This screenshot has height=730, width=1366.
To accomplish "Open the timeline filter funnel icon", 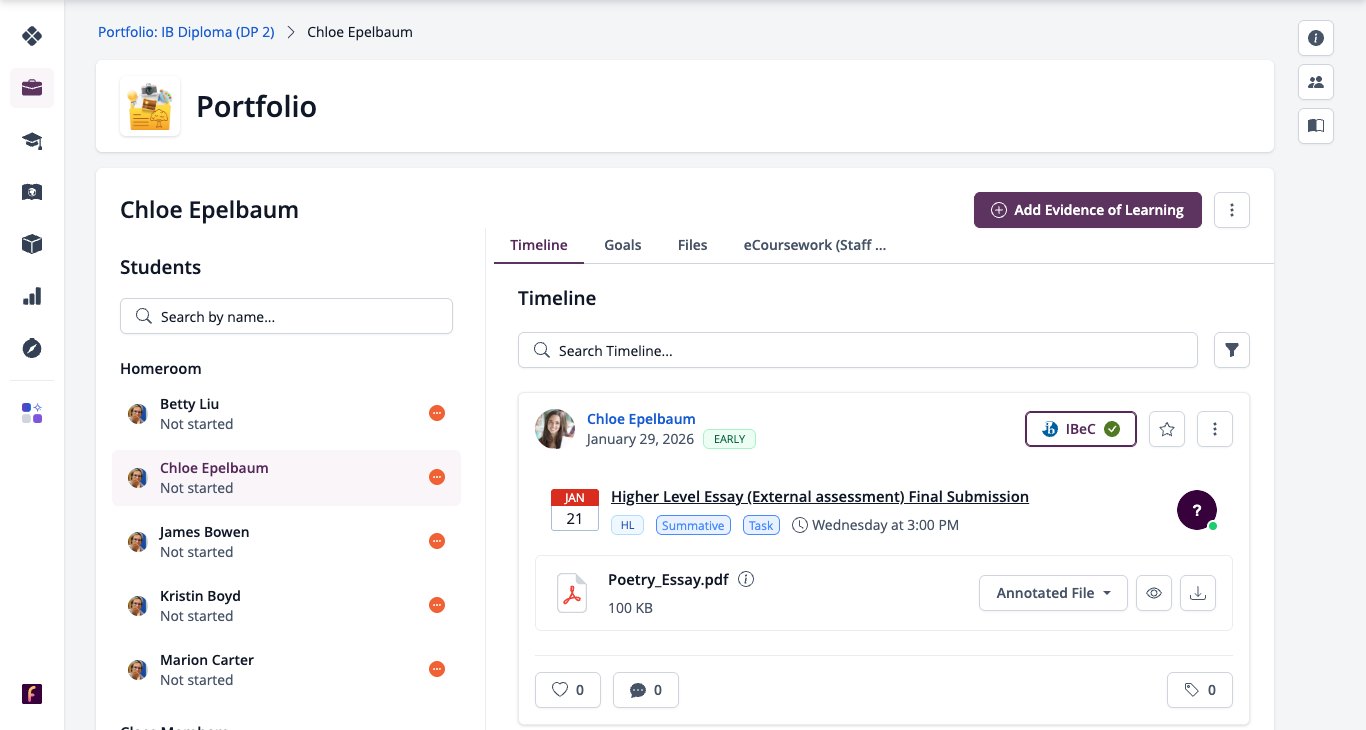I will coord(1232,350).
